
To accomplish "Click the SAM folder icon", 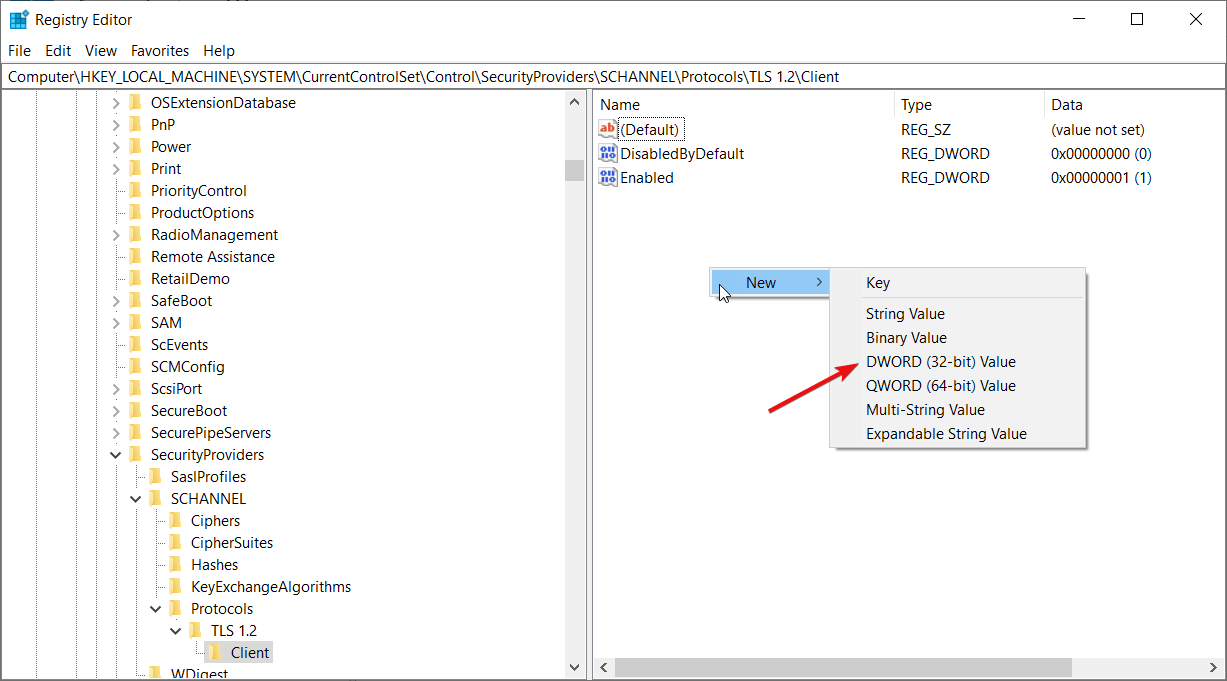I will pyautogui.click(x=136, y=322).
